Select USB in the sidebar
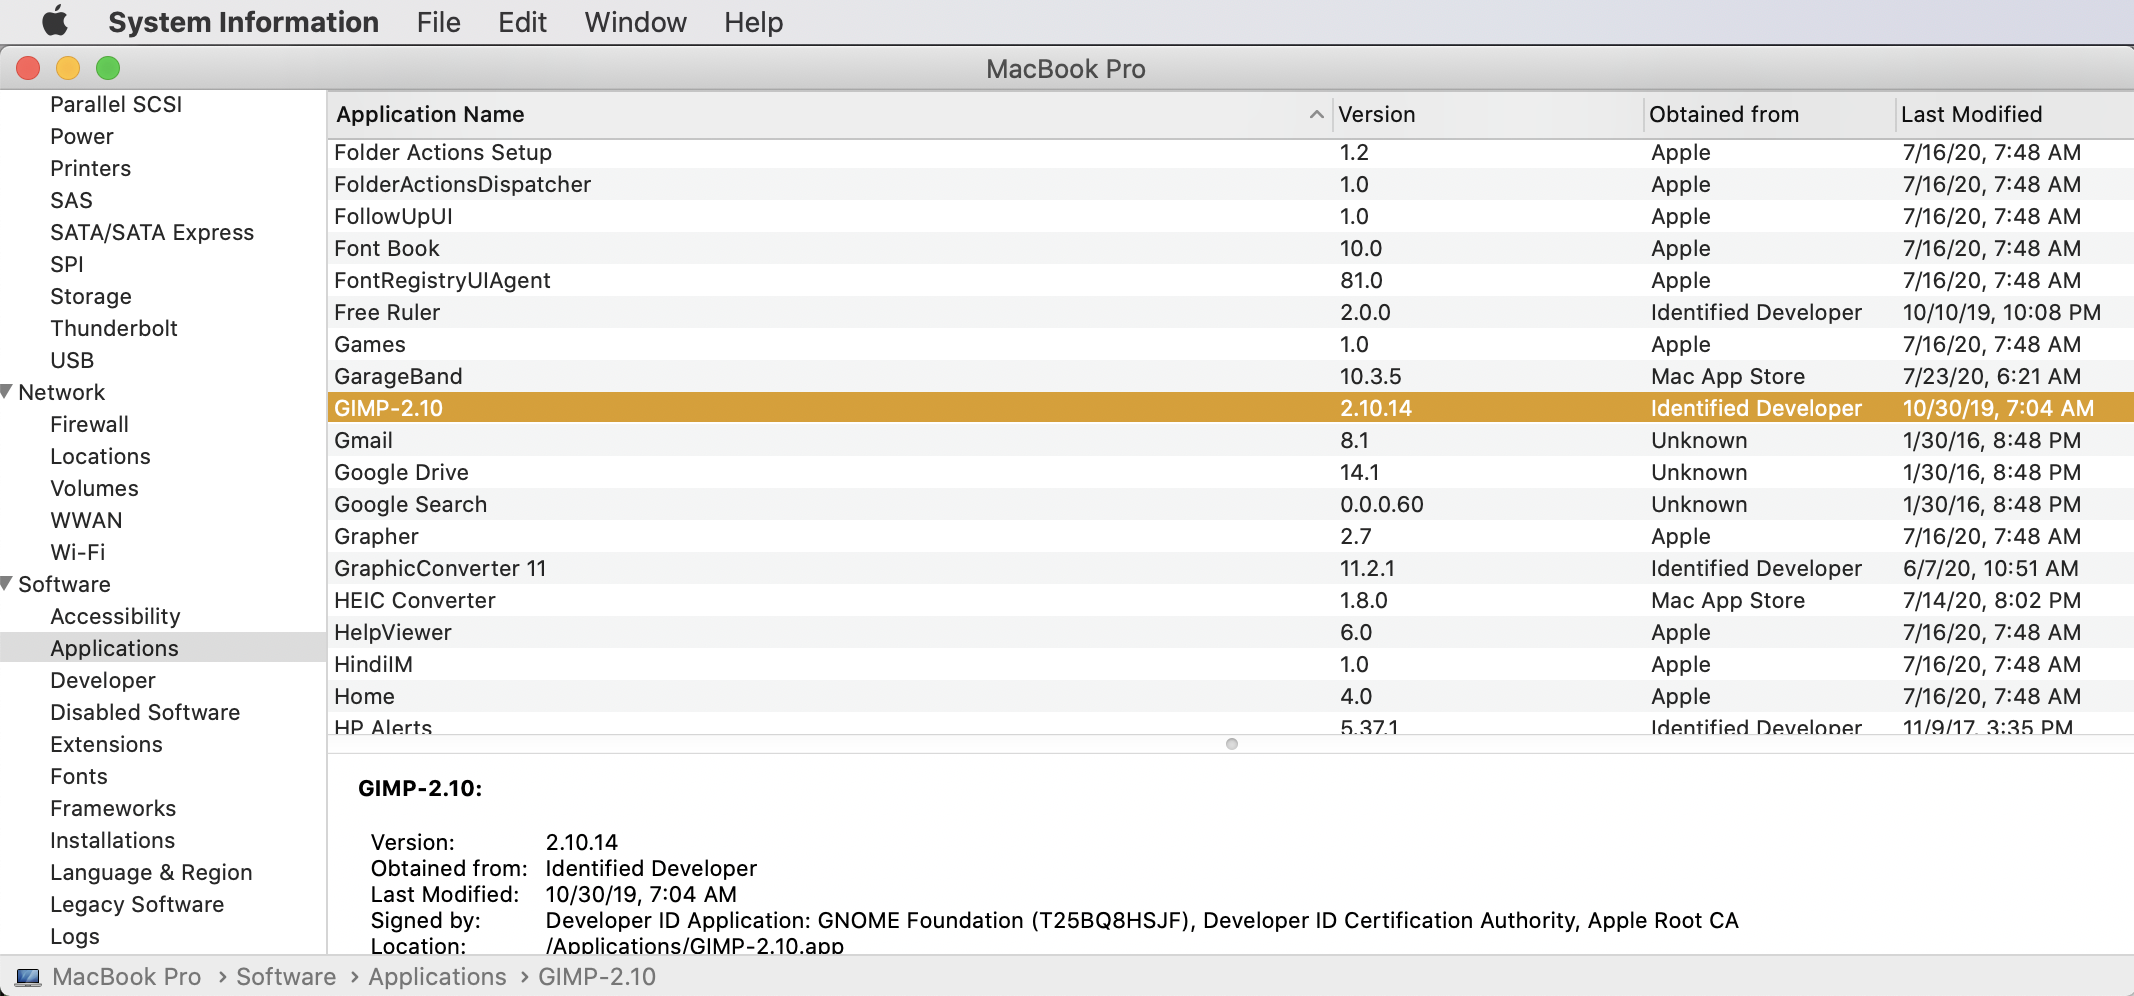This screenshot has width=2134, height=996. pyautogui.click(x=72, y=360)
